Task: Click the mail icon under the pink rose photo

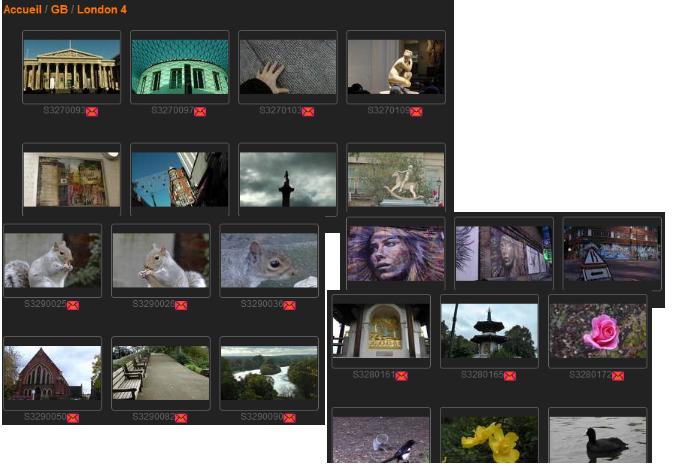Action: point(618,376)
